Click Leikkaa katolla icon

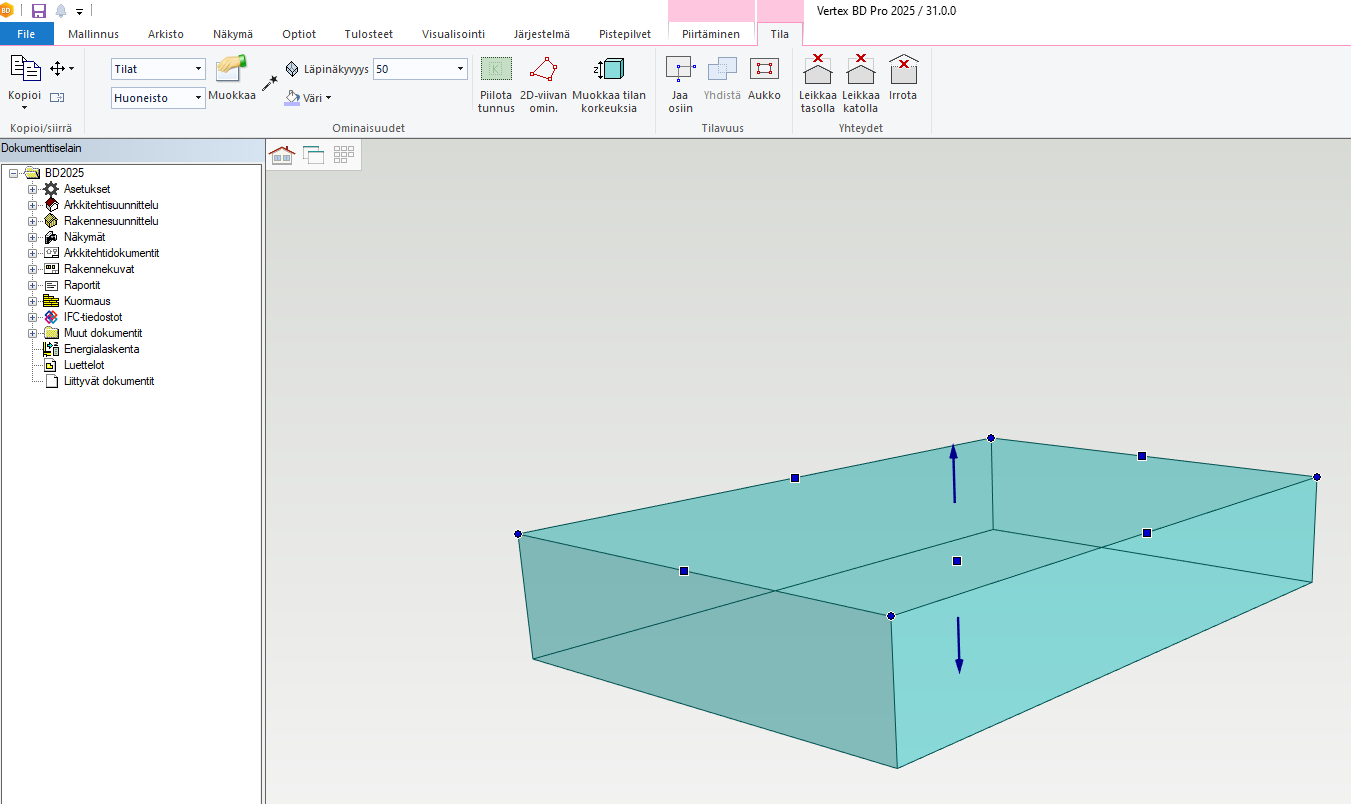[x=860, y=70]
